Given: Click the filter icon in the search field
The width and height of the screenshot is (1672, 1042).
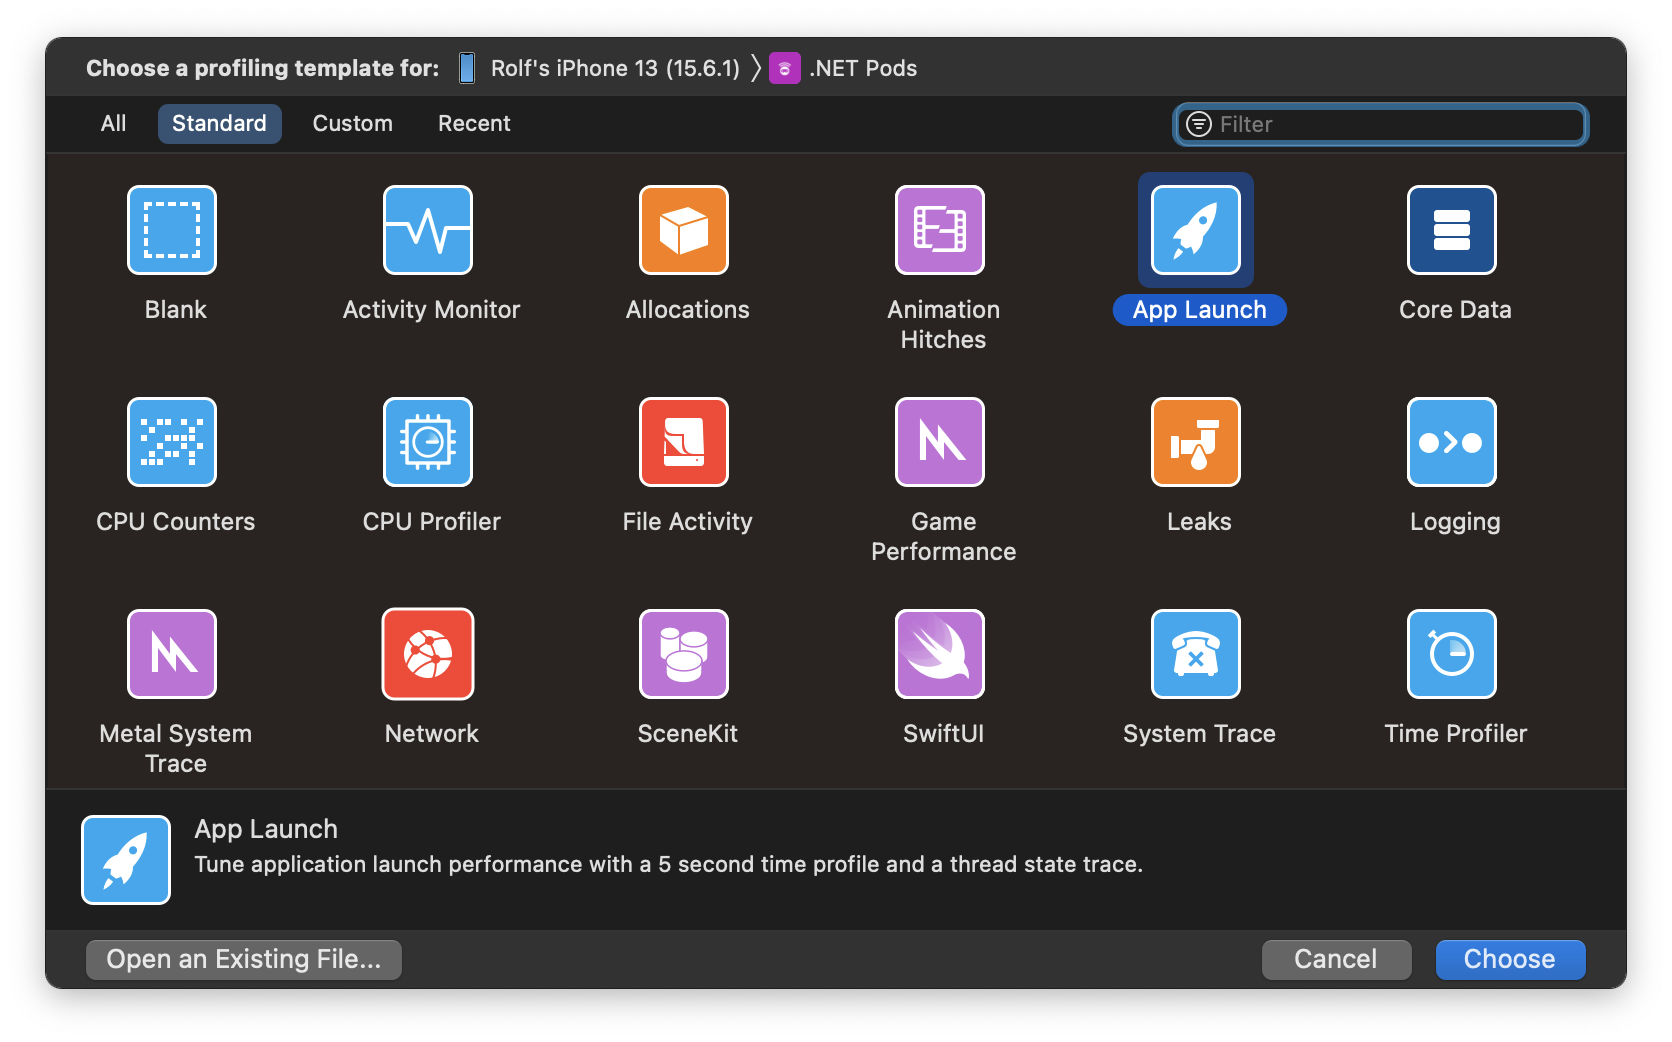Looking at the screenshot, I should [x=1198, y=124].
